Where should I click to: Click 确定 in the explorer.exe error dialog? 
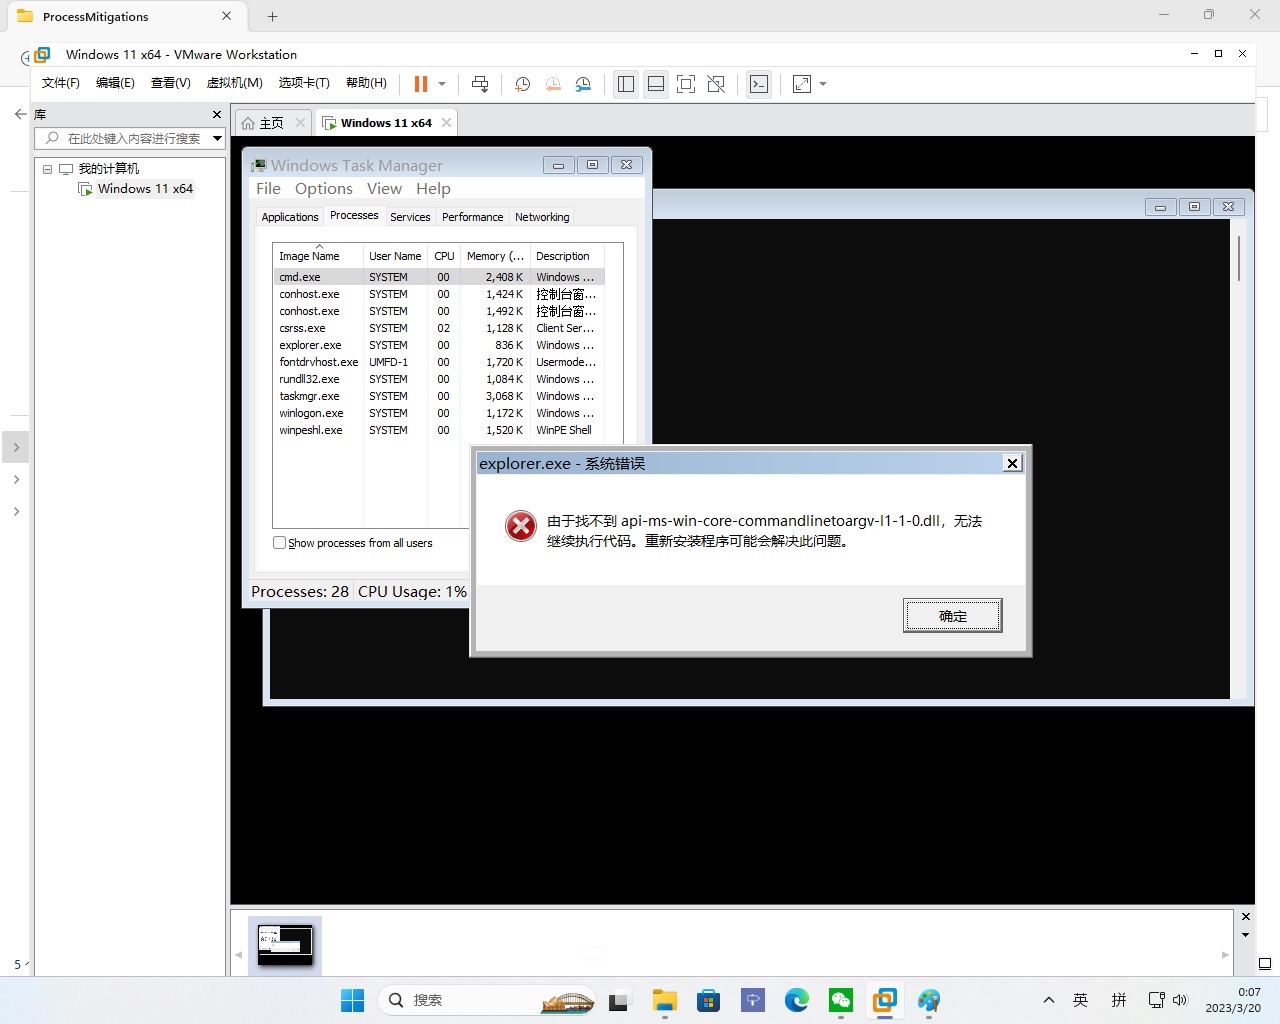[x=952, y=616]
